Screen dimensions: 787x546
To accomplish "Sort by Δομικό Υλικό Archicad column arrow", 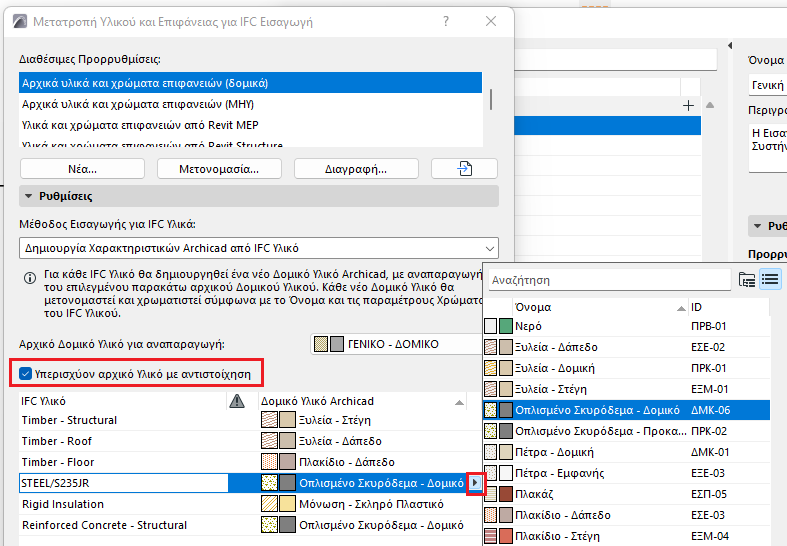I will [459, 402].
